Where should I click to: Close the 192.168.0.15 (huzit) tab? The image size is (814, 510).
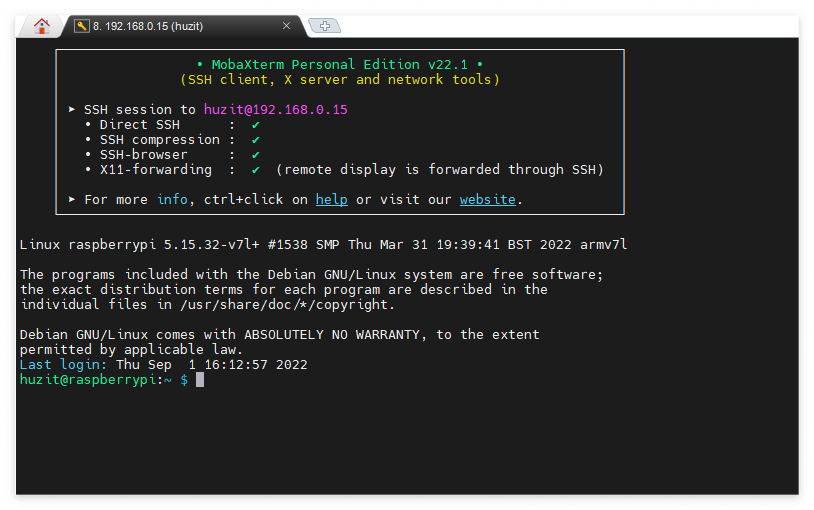286,25
